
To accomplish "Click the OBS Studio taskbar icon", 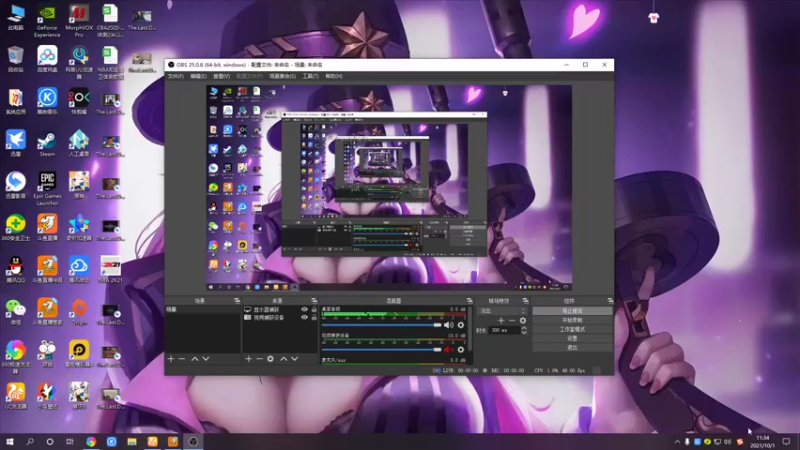I will (193, 442).
